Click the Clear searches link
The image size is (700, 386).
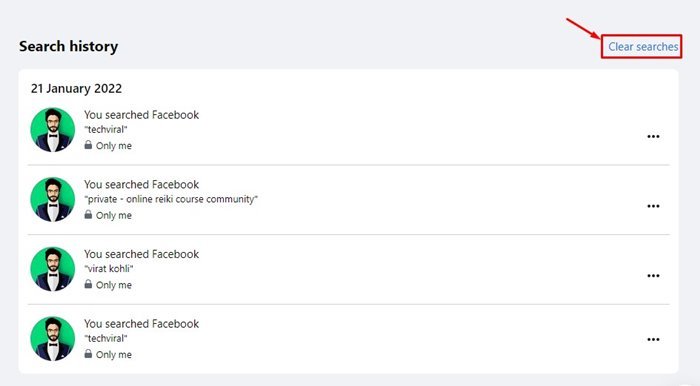[643, 46]
